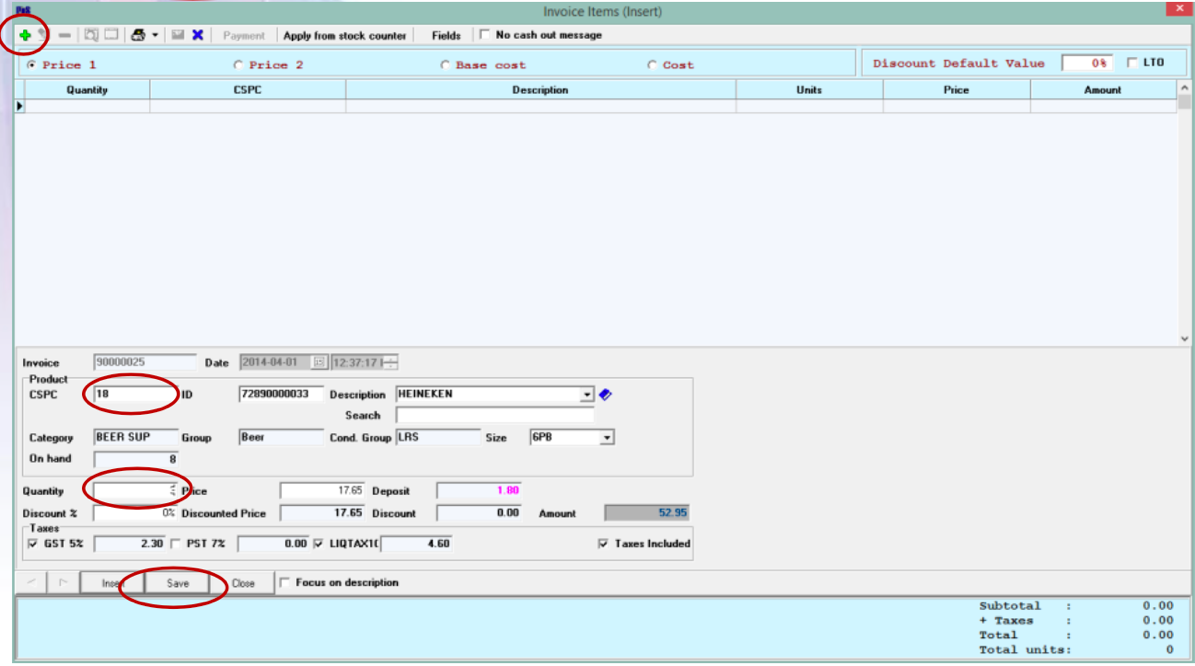Click the blue X cancel icon
1195x666 pixels.
pyautogui.click(x=197, y=35)
